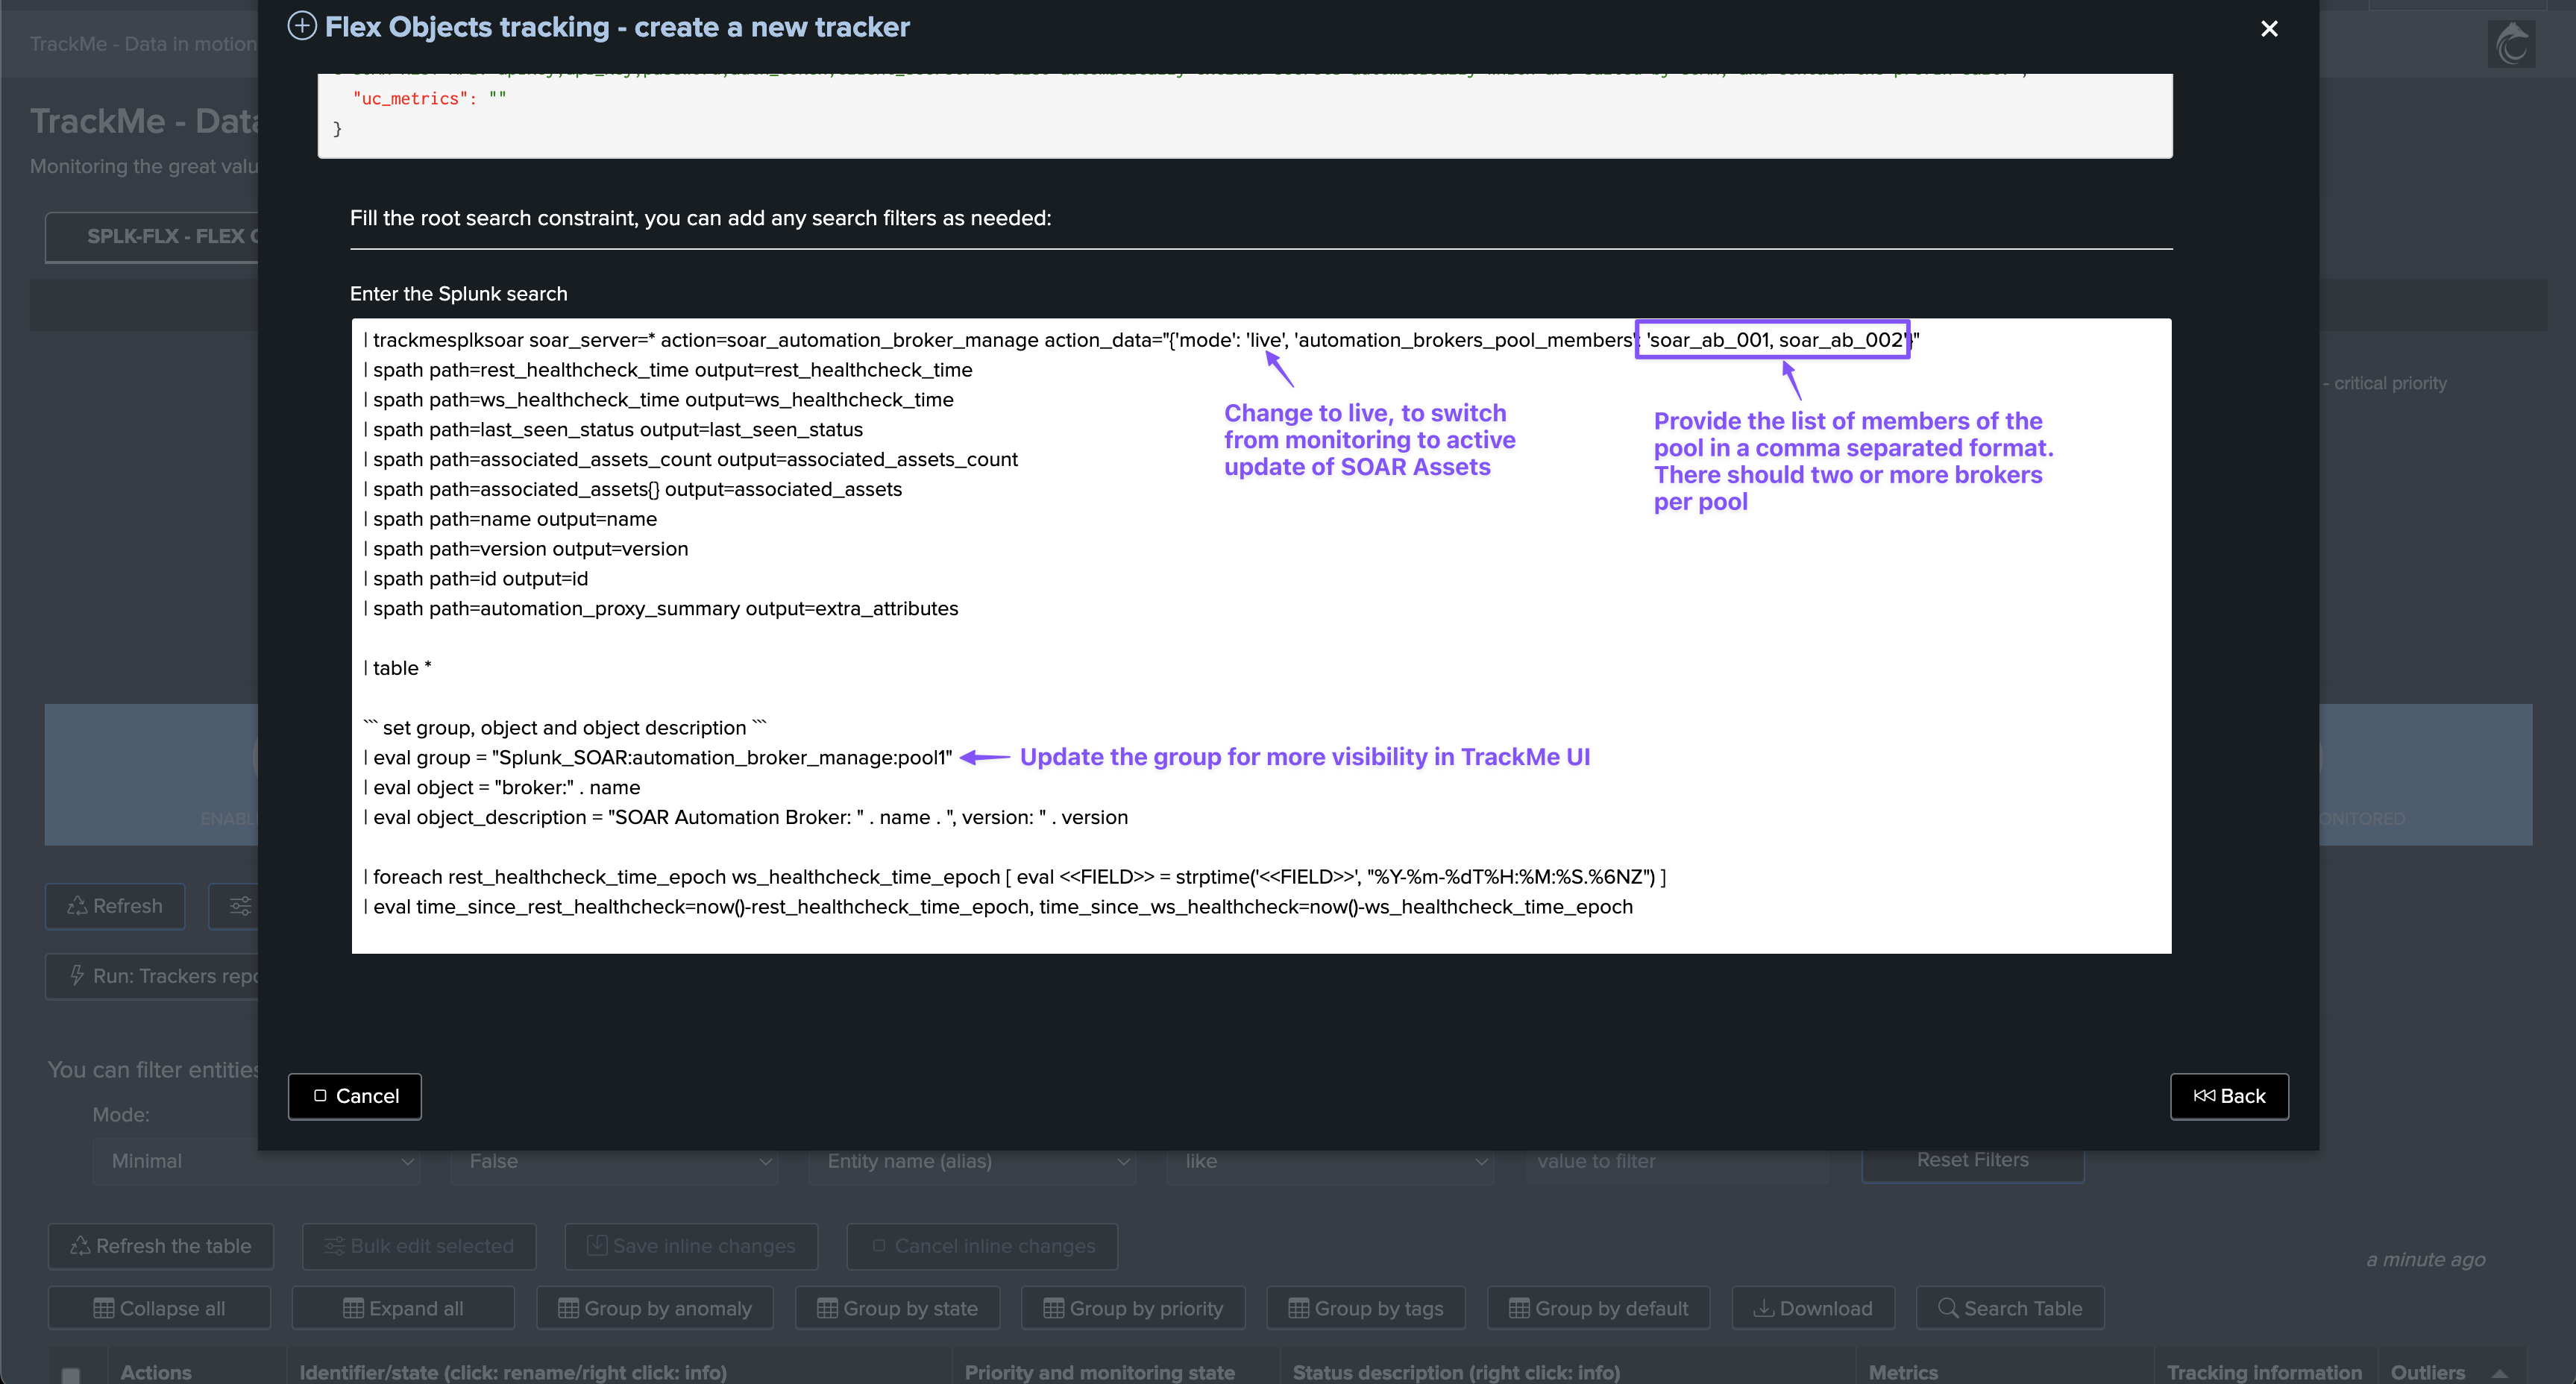Click Group by priority button
Screen dimensions: 2576x1384
click(x=1133, y=1308)
